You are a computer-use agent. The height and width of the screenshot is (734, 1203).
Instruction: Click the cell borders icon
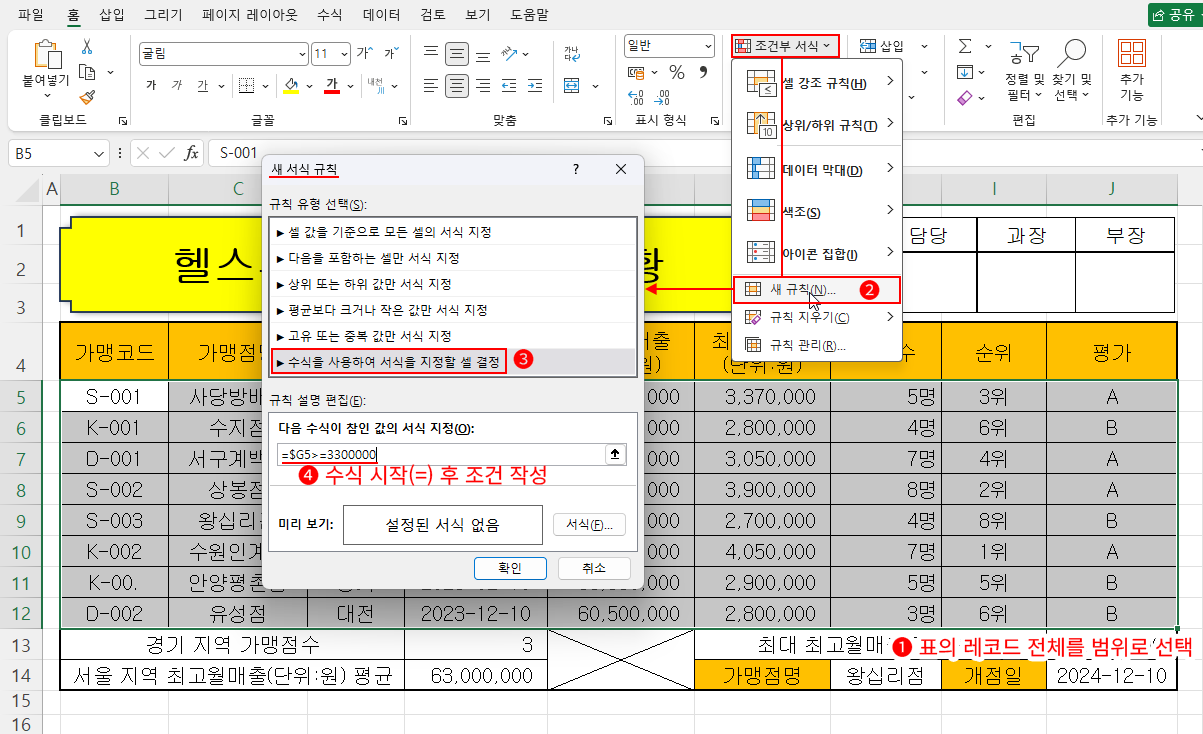(246, 86)
